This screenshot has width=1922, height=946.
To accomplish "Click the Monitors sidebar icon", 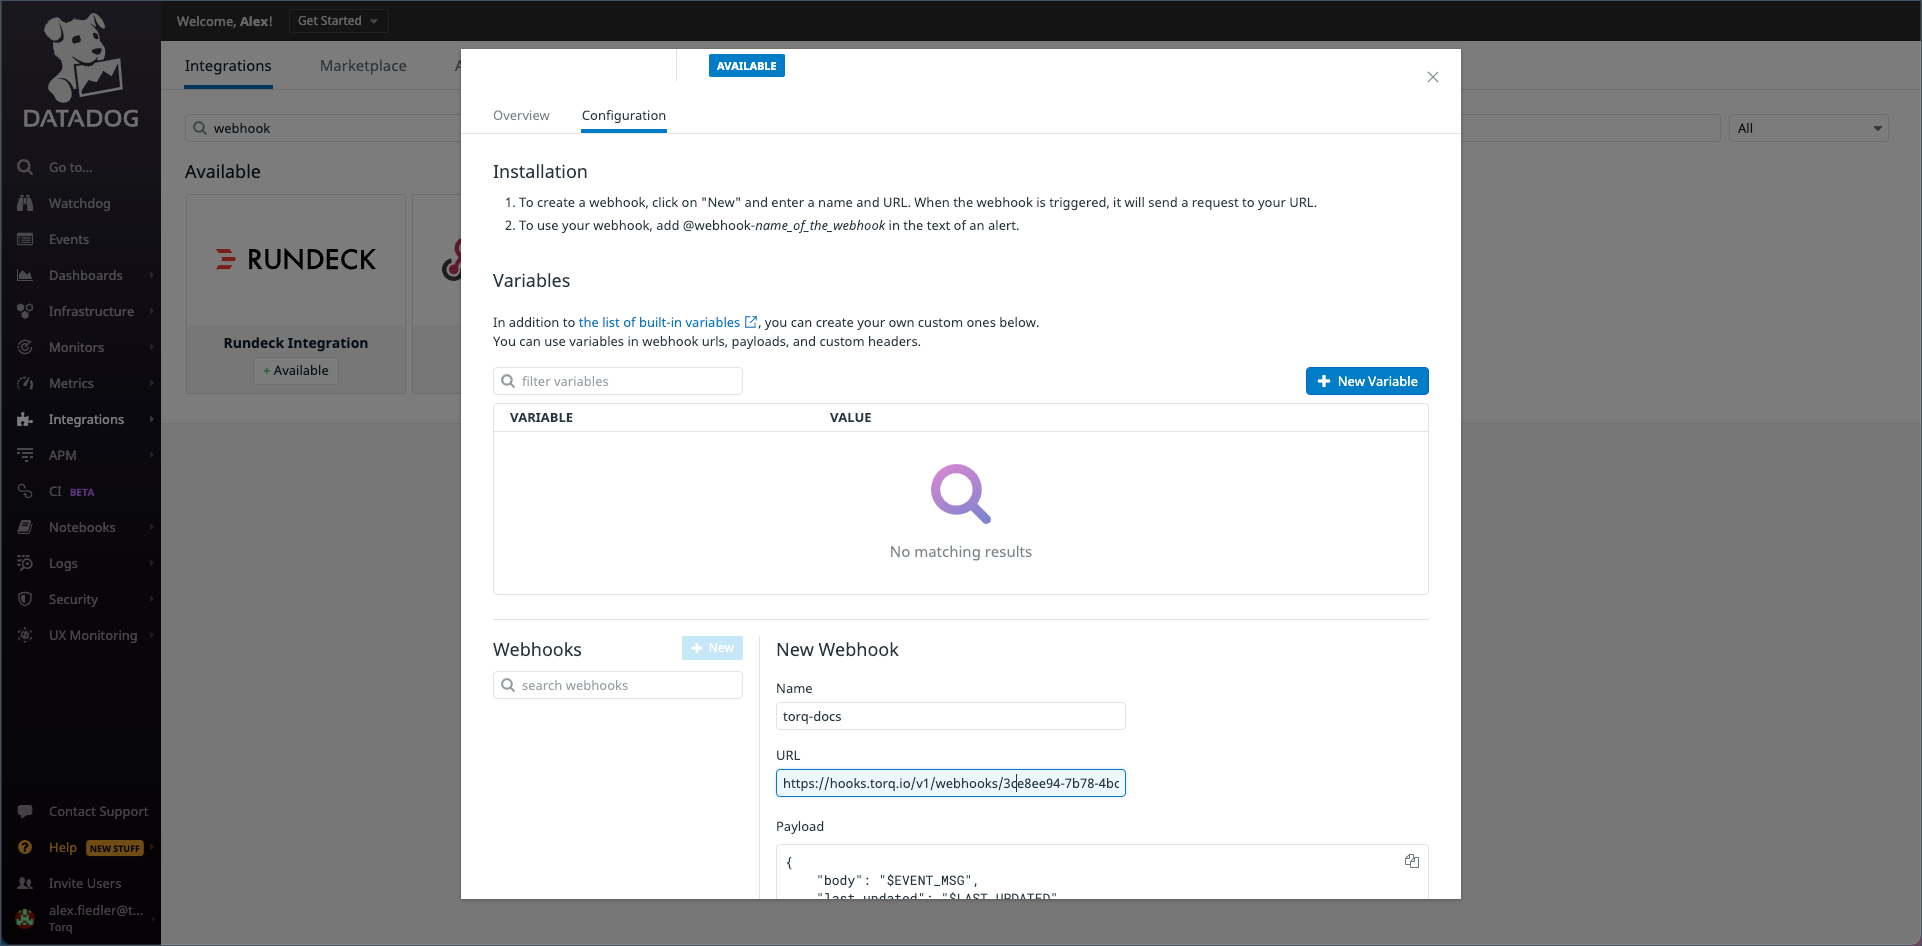I will pos(25,347).
